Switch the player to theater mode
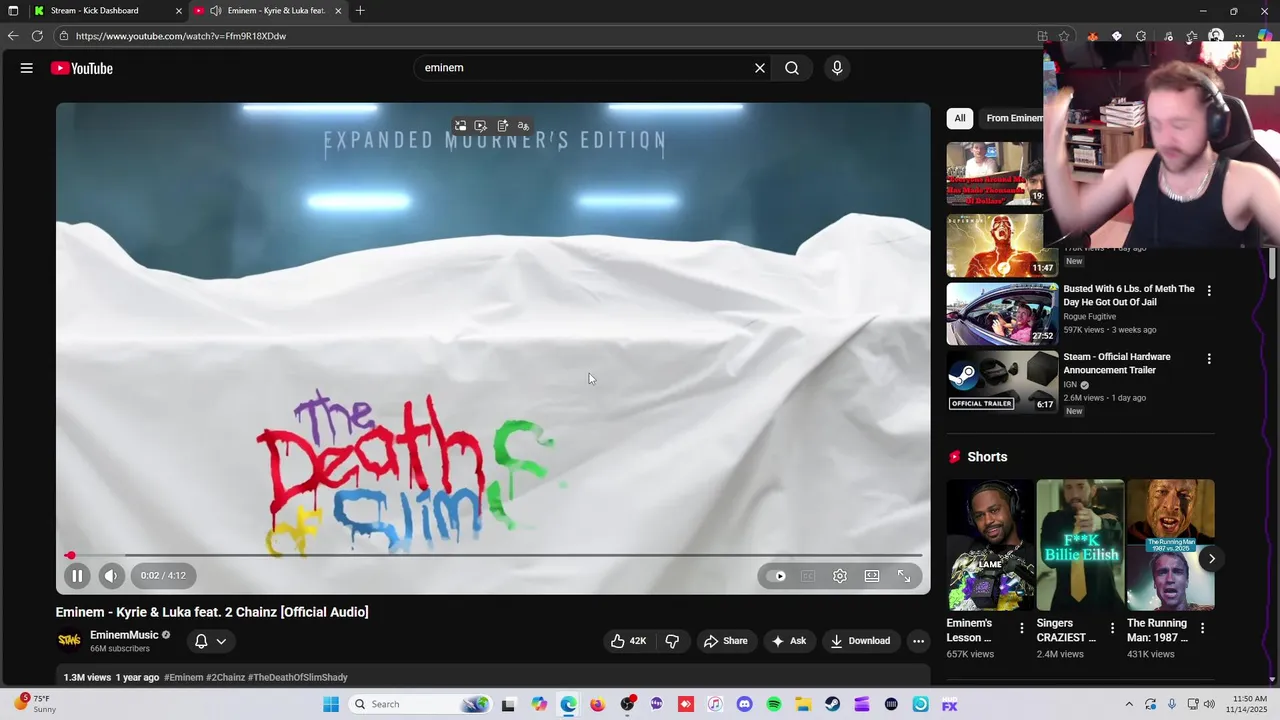1280x720 pixels. (872, 575)
